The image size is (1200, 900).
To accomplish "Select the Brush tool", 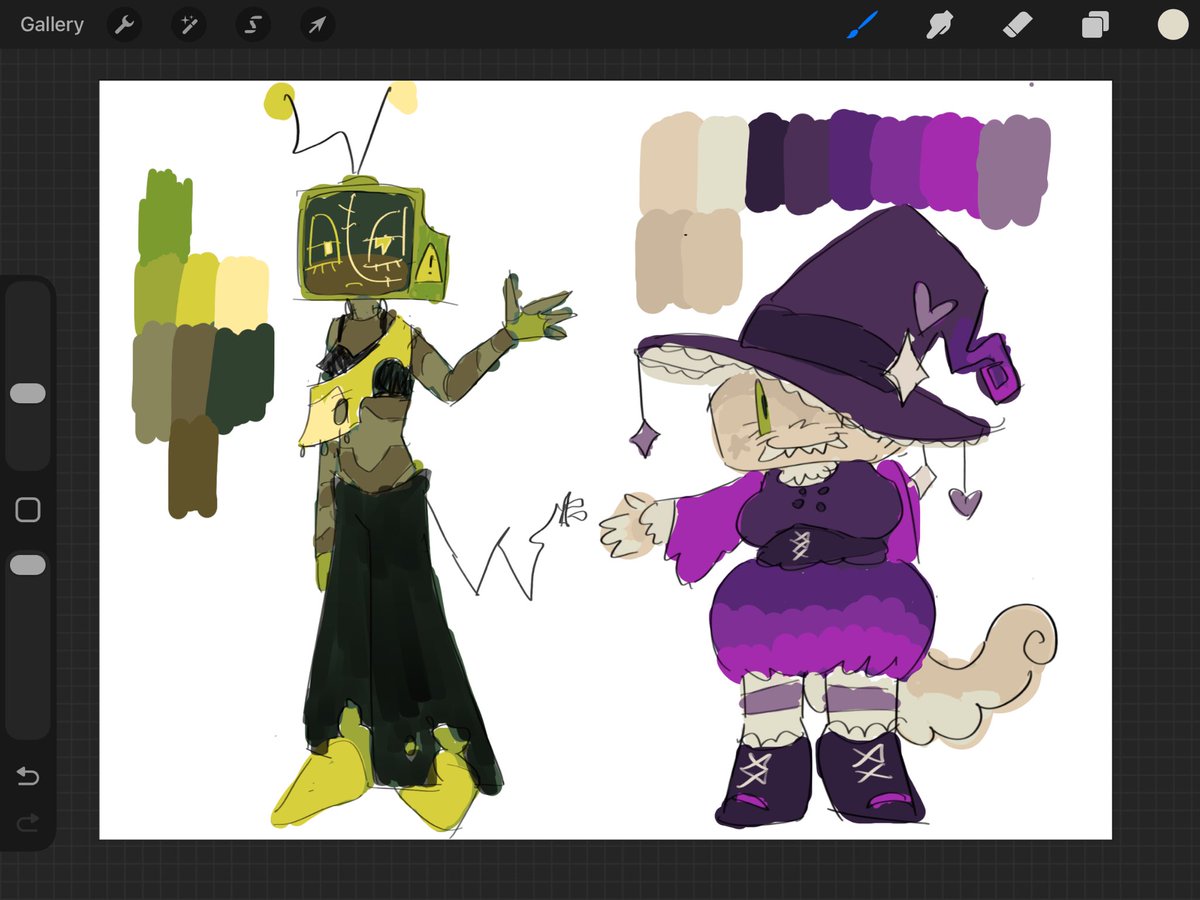I will (861, 25).
